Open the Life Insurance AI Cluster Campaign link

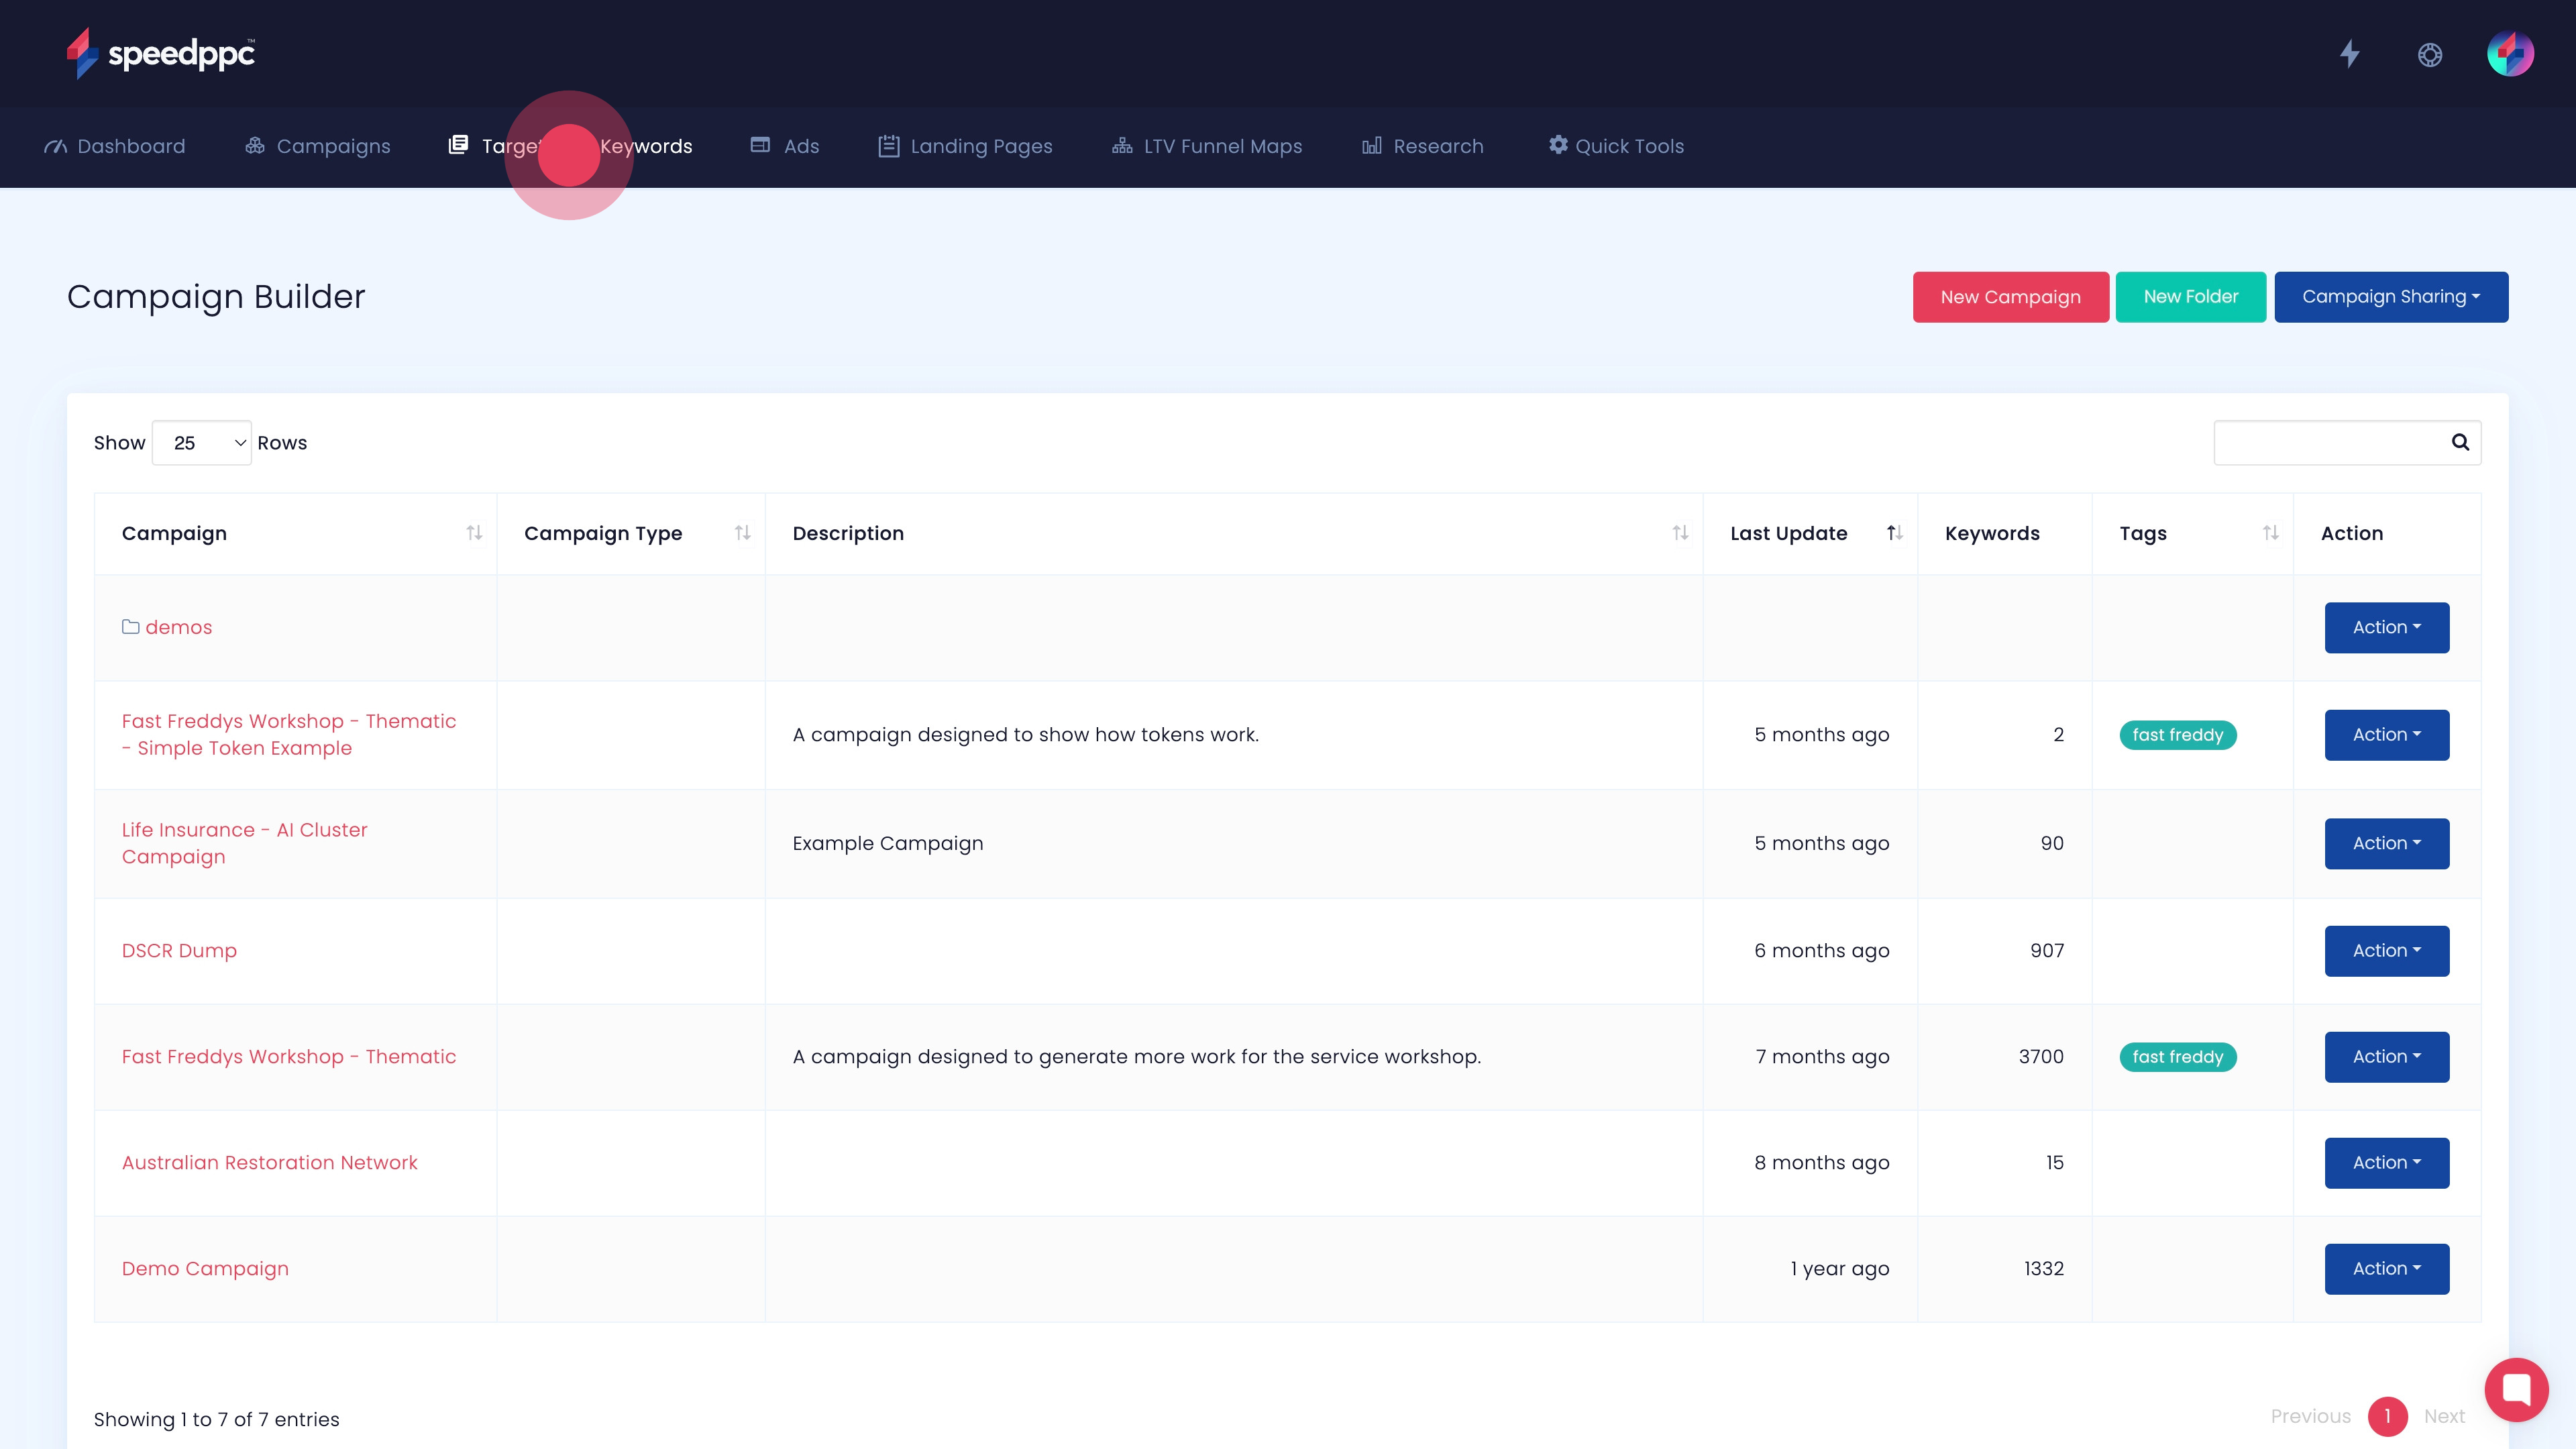(x=244, y=843)
